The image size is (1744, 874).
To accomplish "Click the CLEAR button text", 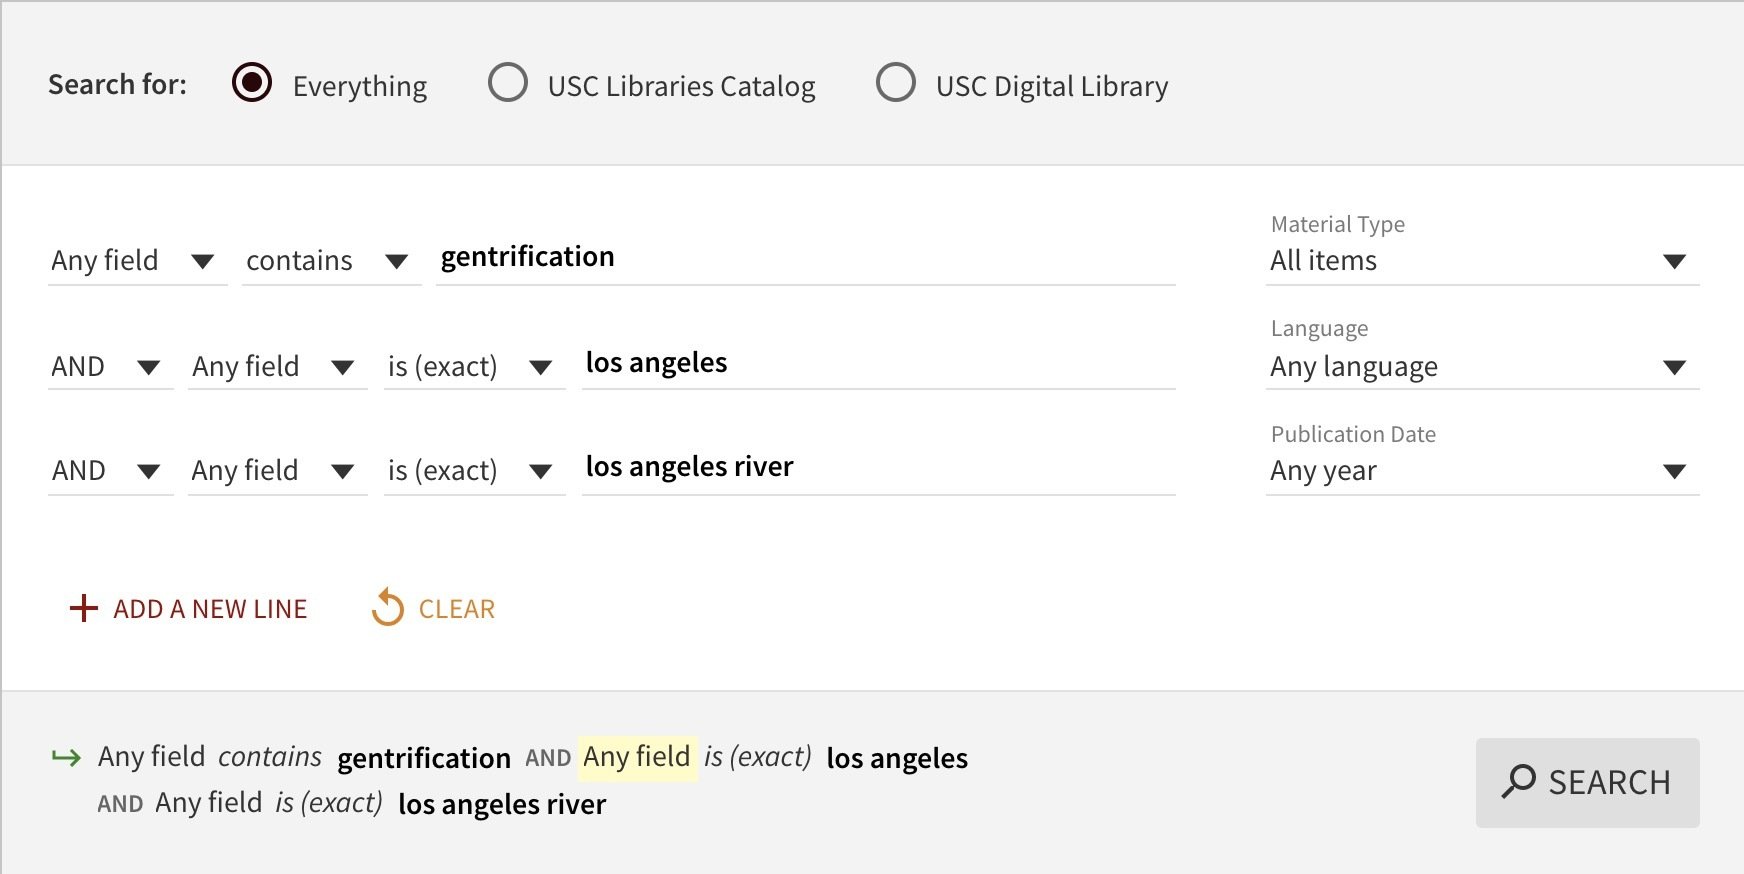I will (456, 609).
